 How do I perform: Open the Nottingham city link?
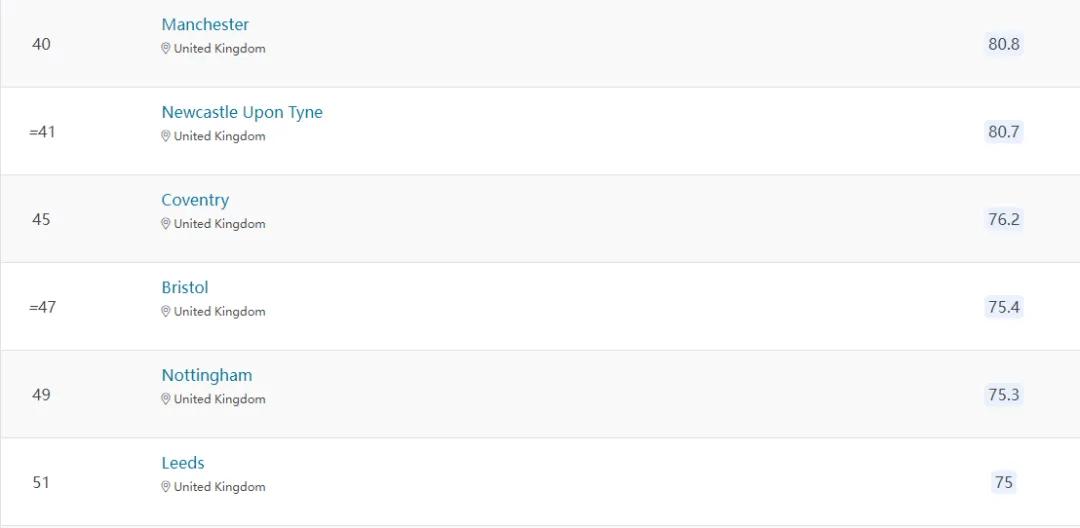point(207,375)
